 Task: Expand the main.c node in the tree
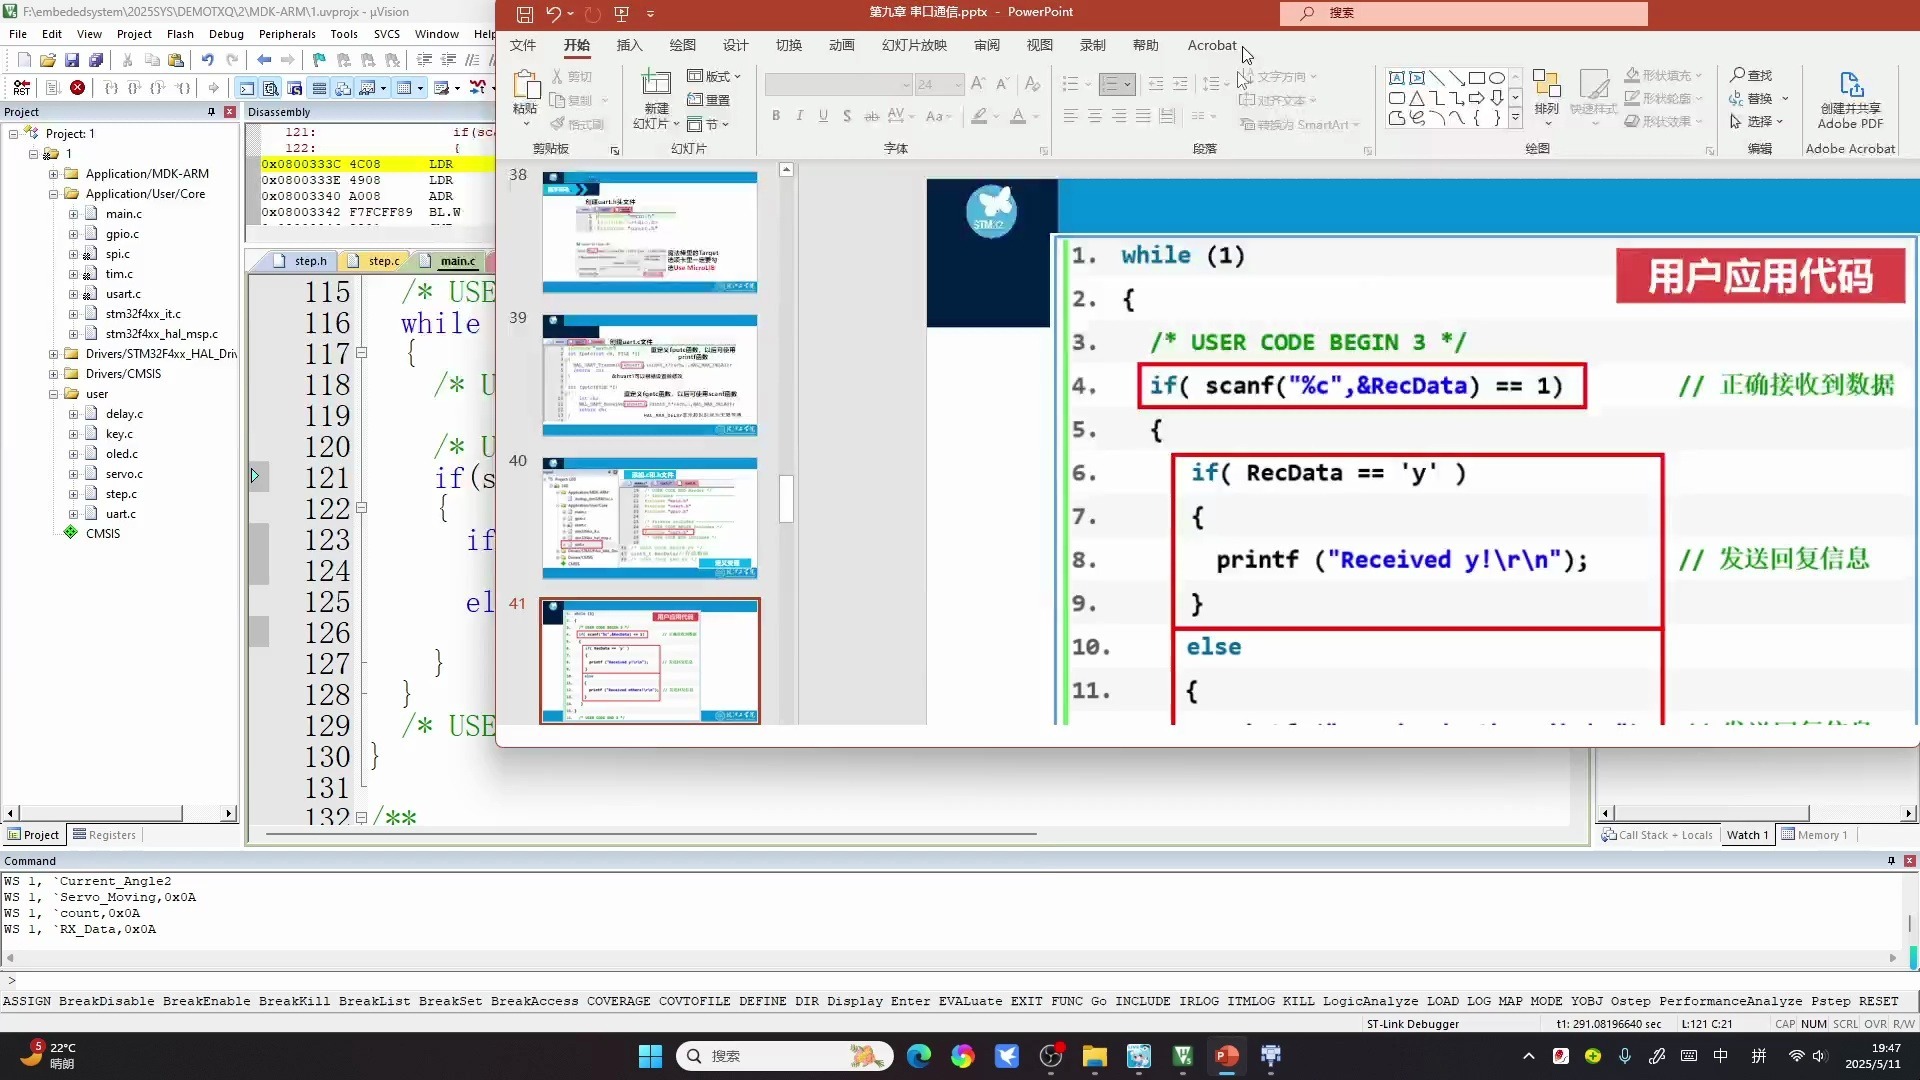coord(73,214)
